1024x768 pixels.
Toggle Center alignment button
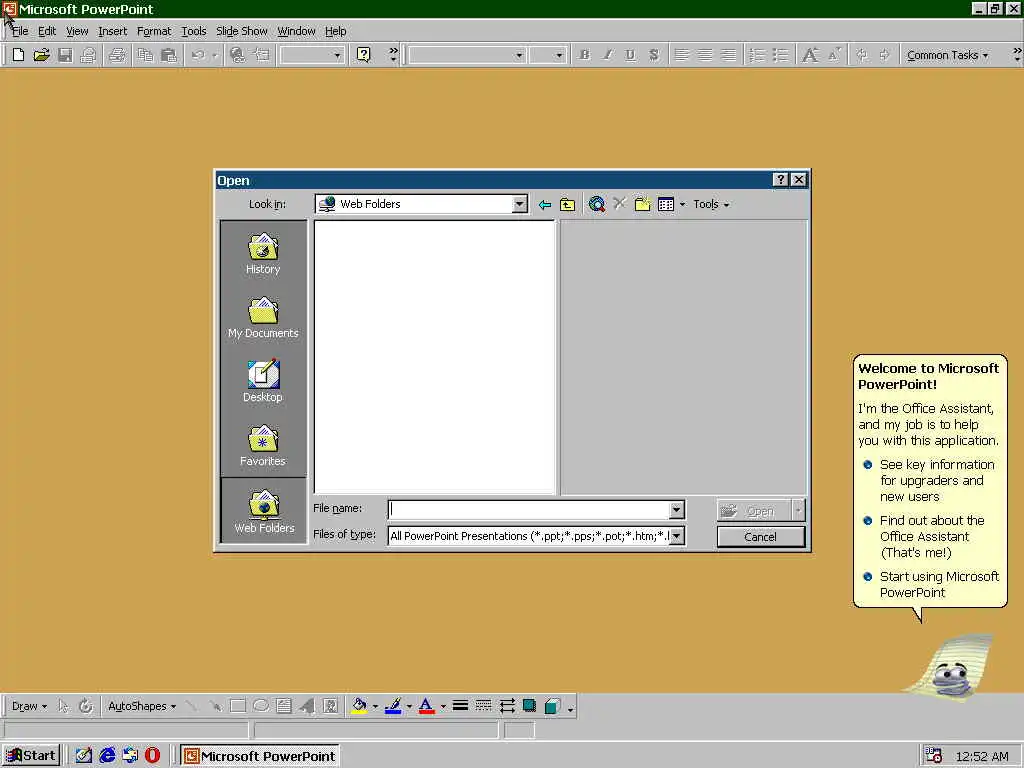click(705, 55)
